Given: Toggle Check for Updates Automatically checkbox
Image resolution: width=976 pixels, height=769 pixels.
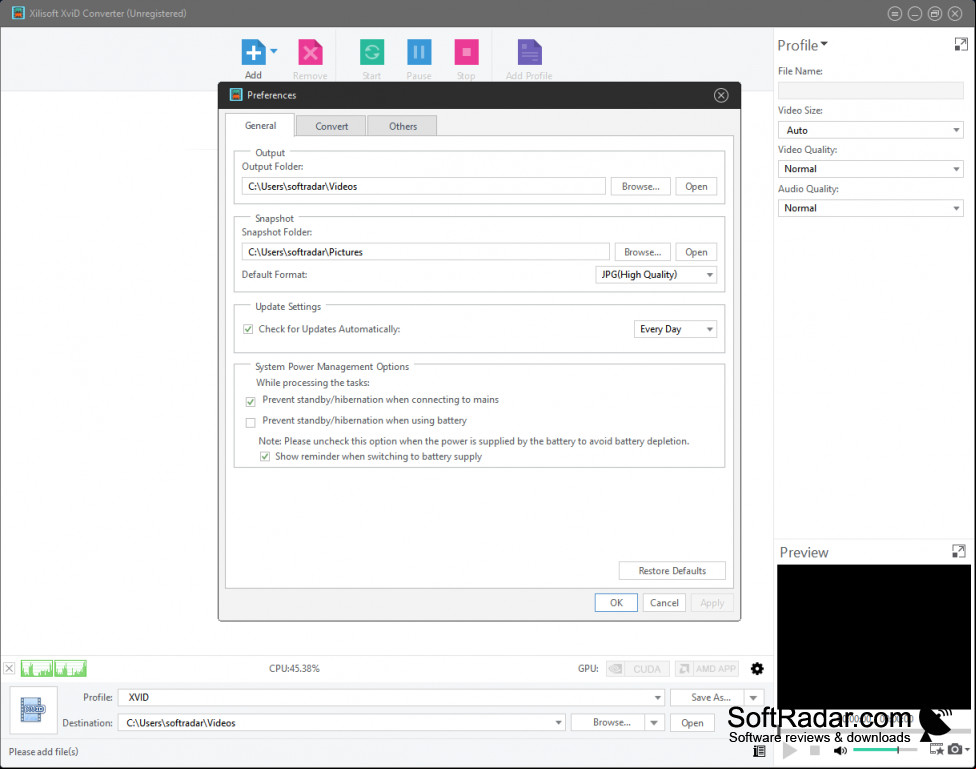Looking at the screenshot, I should [248, 329].
